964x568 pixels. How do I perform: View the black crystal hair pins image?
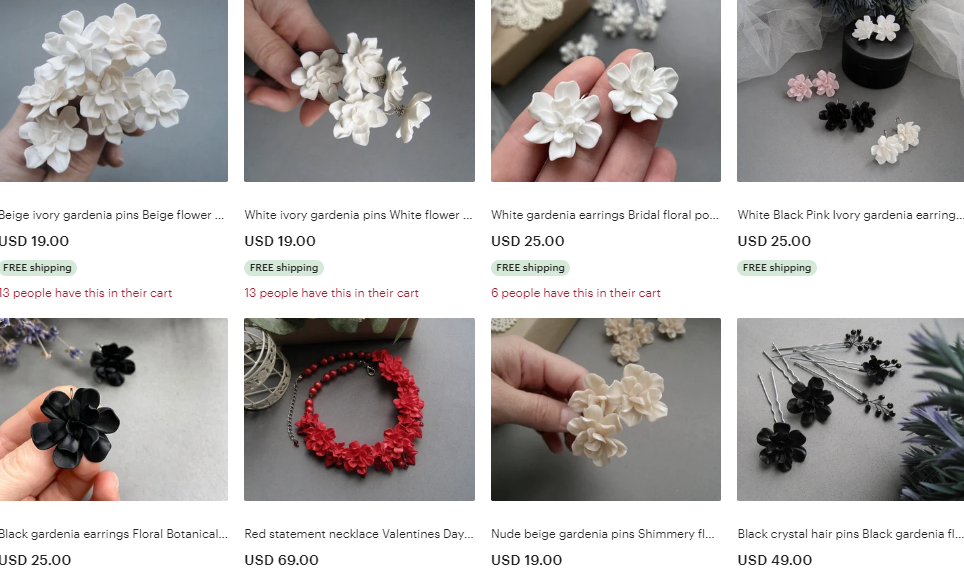[850, 409]
